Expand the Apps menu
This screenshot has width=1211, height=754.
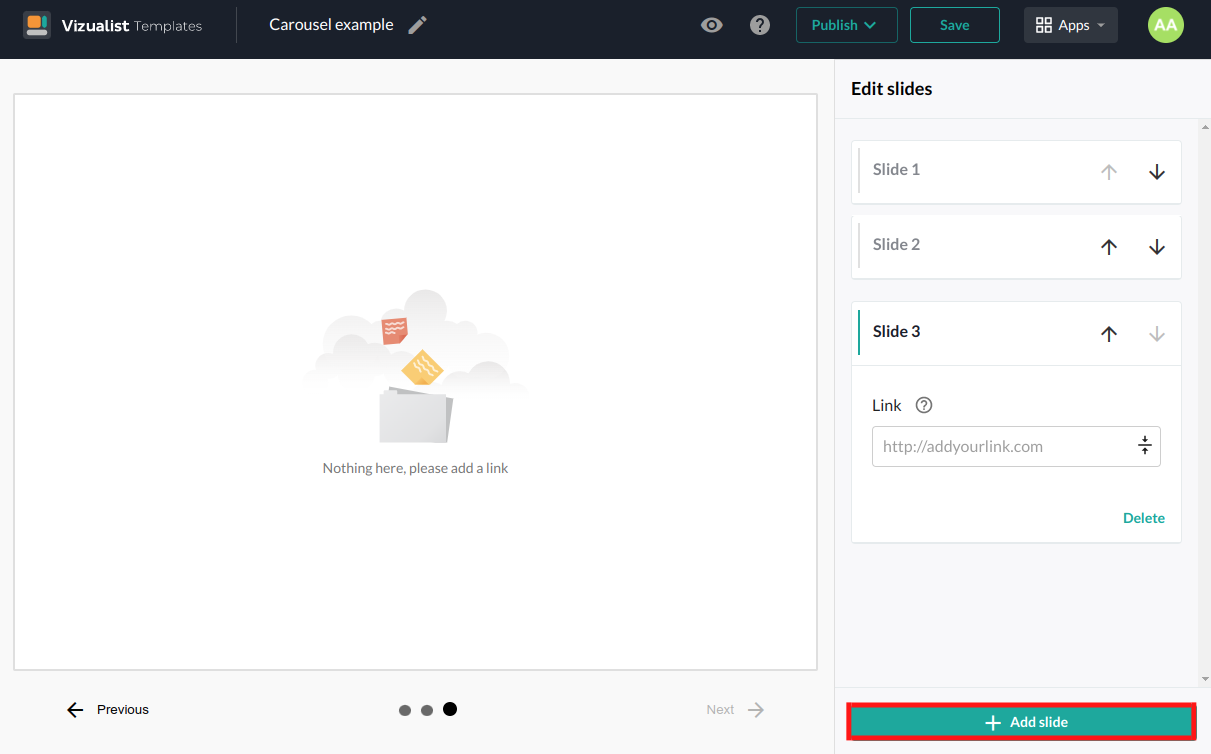(1070, 25)
